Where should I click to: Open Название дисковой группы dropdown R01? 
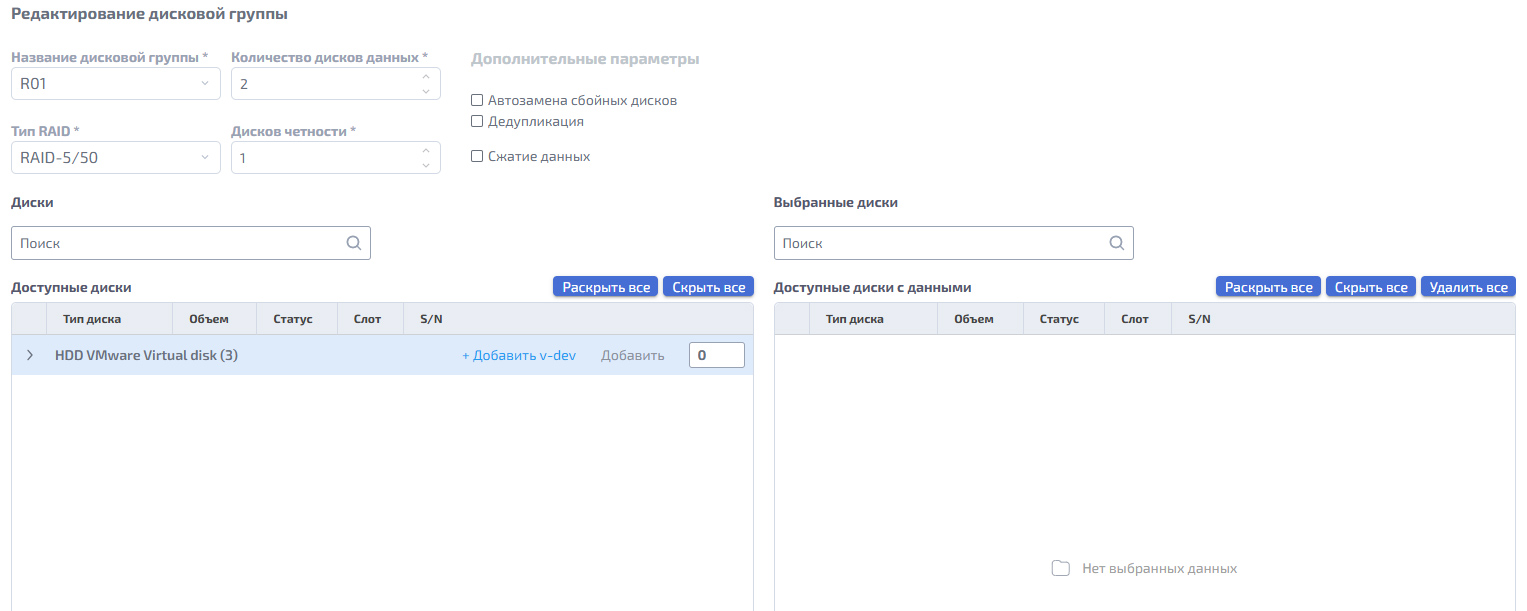tap(116, 84)
